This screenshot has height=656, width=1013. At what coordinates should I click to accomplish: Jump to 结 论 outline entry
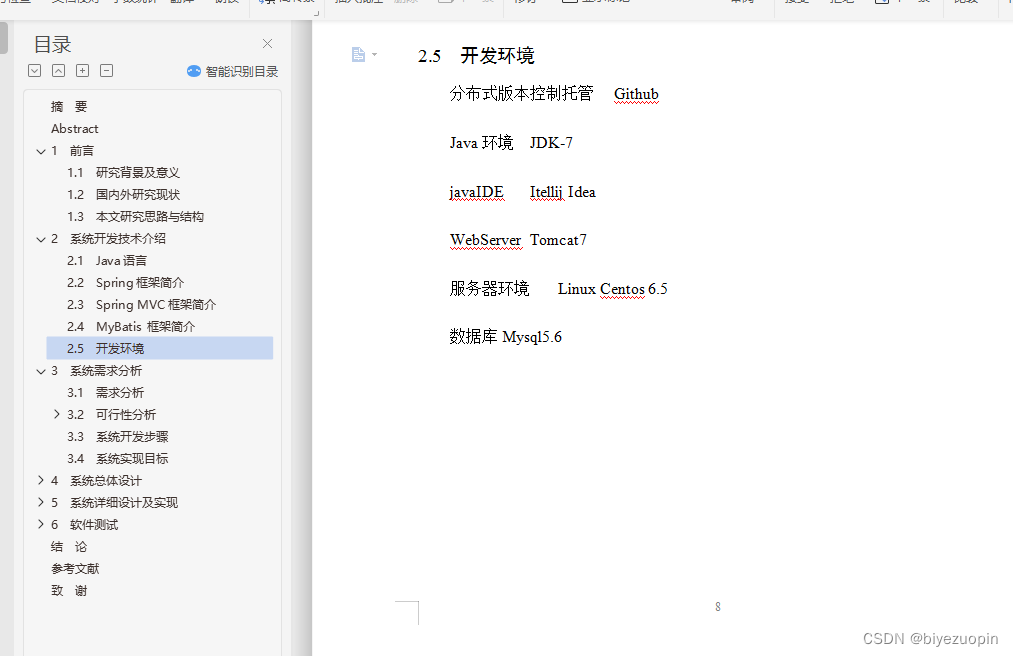coord(68,547)
